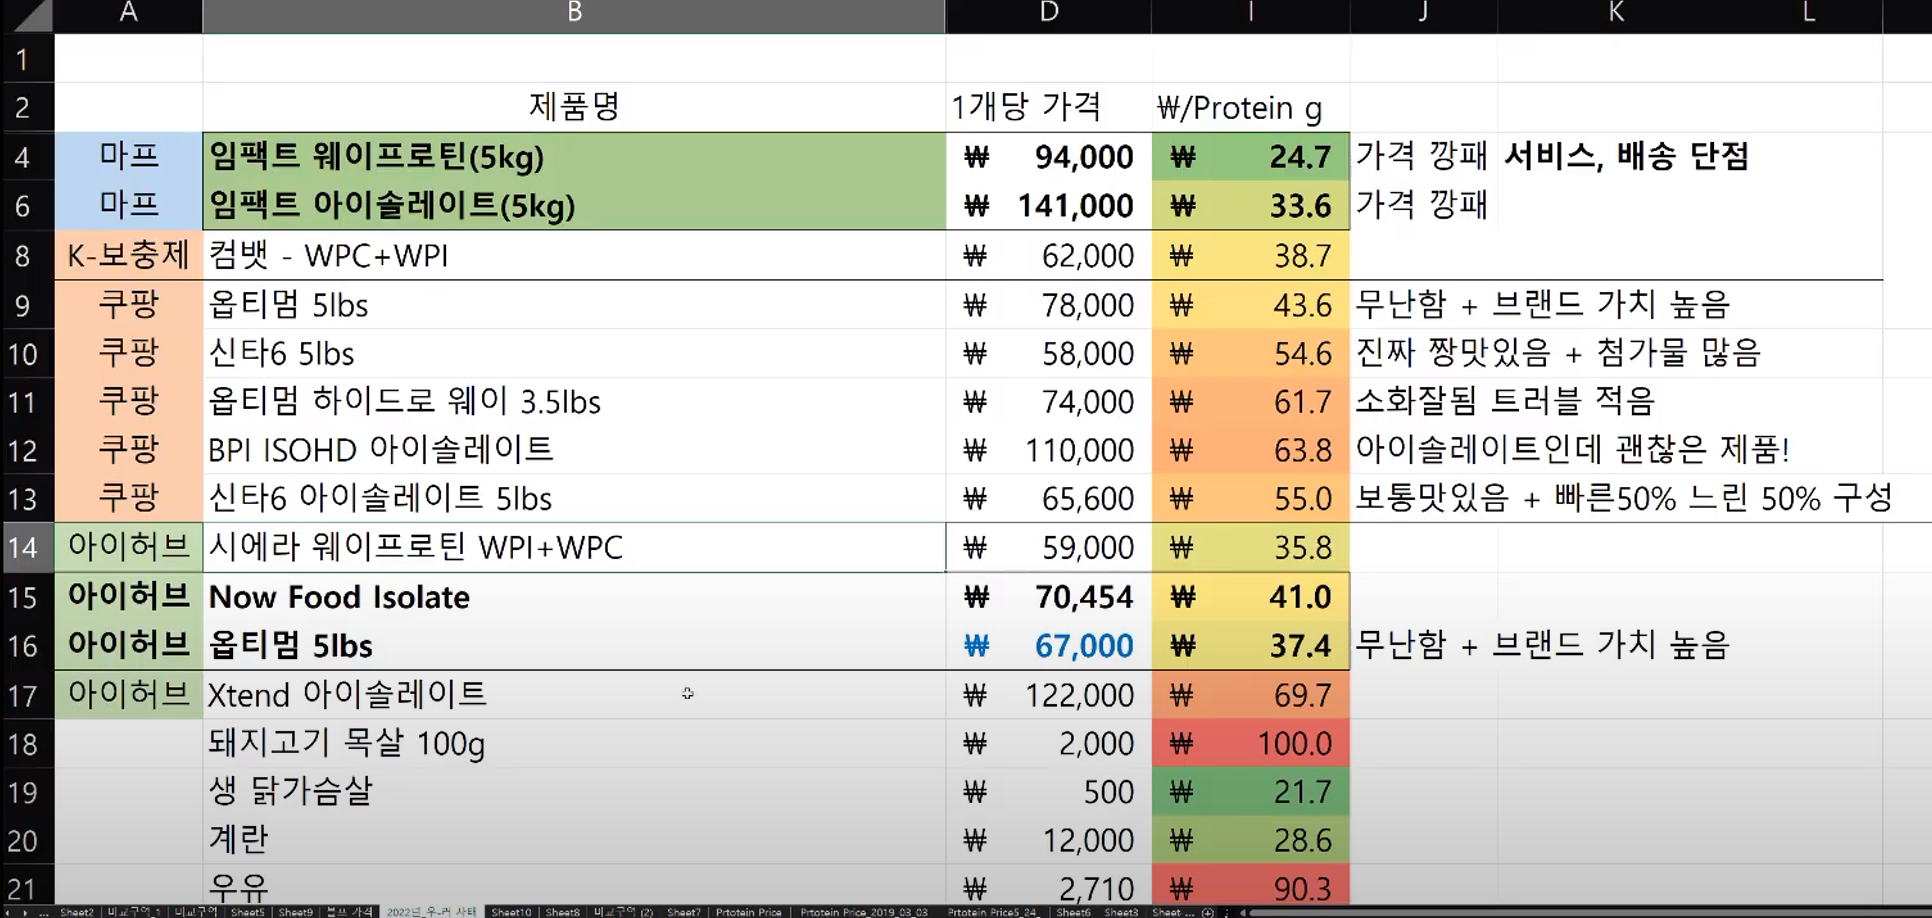Click the horizontal scrollbar left arrow

(1241, 912)
